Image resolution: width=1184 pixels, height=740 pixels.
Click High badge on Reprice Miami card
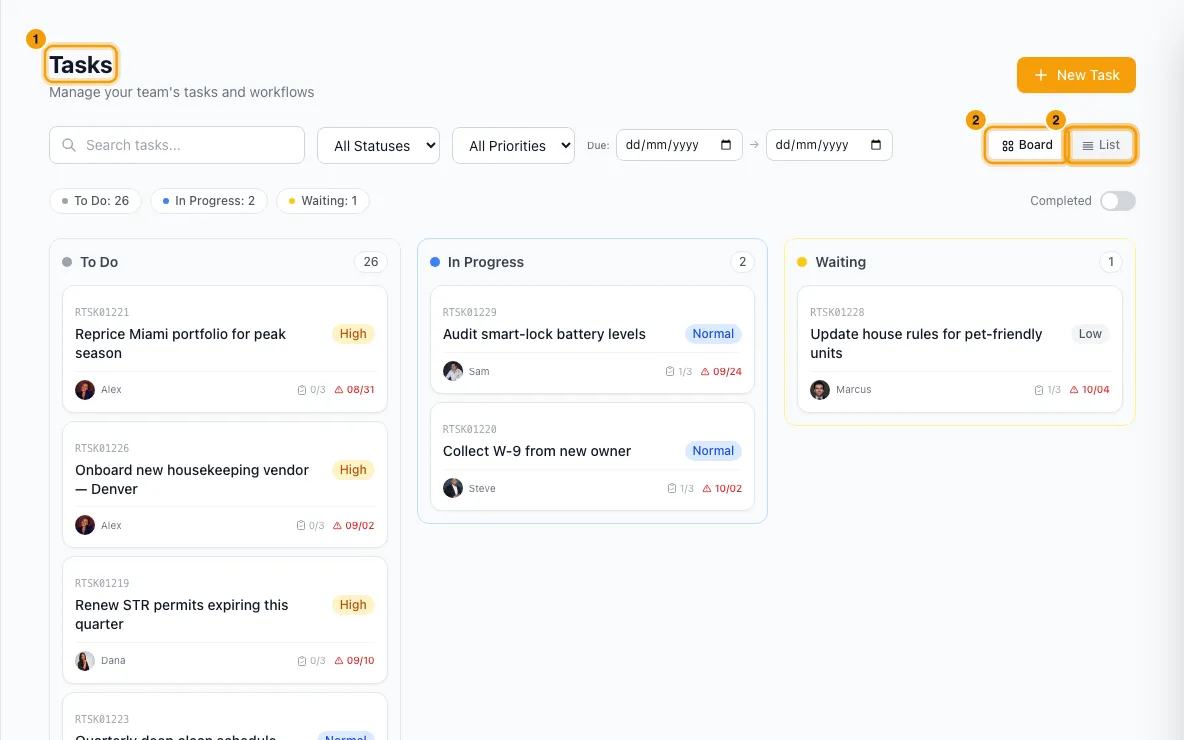pyautogui.click(x=353, y=334)
